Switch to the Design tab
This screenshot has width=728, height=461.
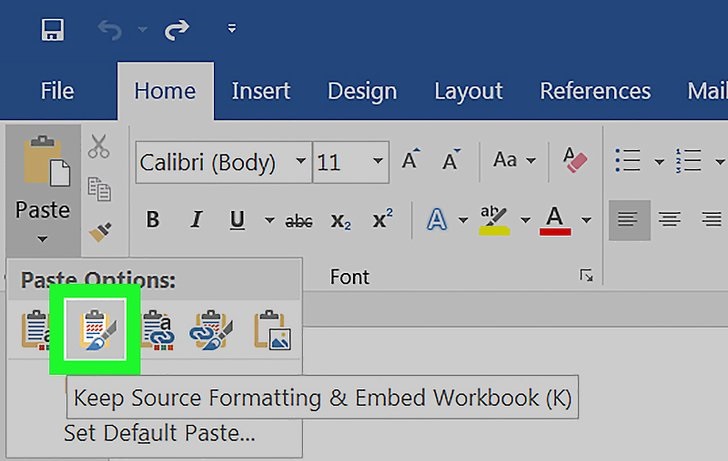pyautogui.click(x=362, y=91)
